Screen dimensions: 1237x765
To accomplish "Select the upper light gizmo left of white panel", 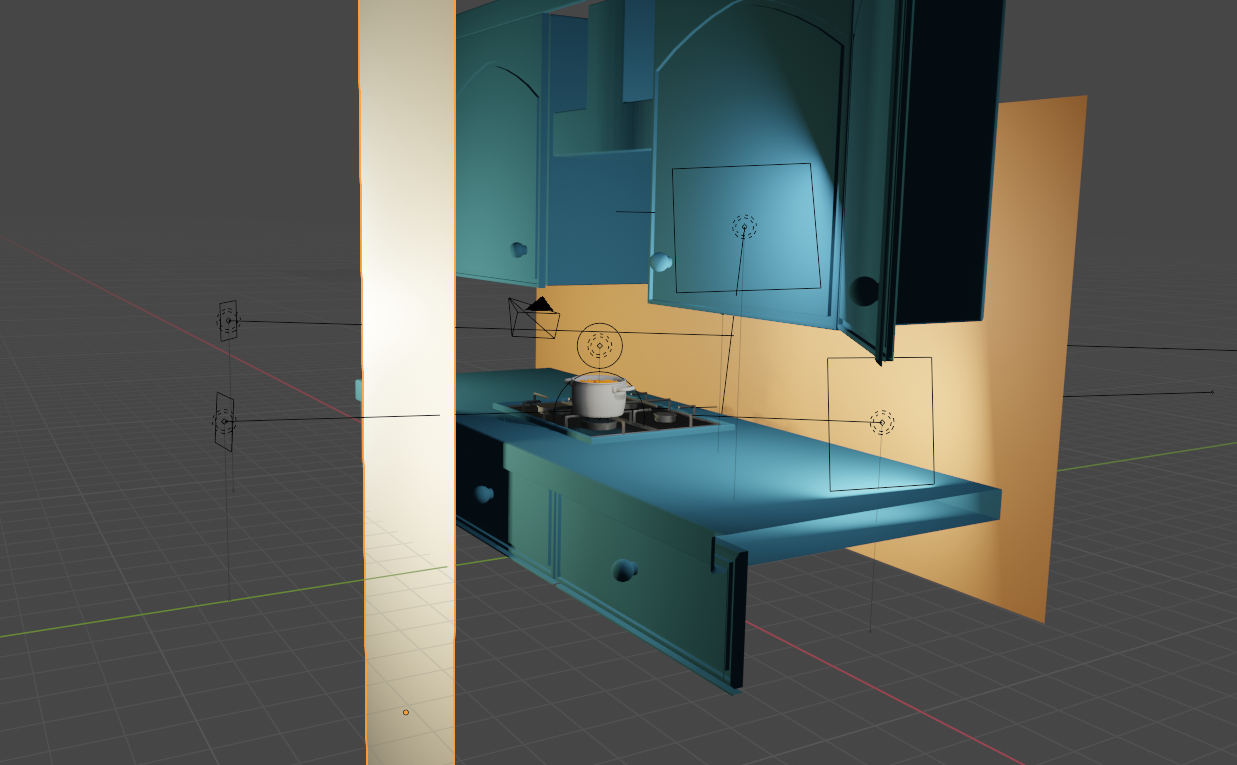I will click(228, 321).
